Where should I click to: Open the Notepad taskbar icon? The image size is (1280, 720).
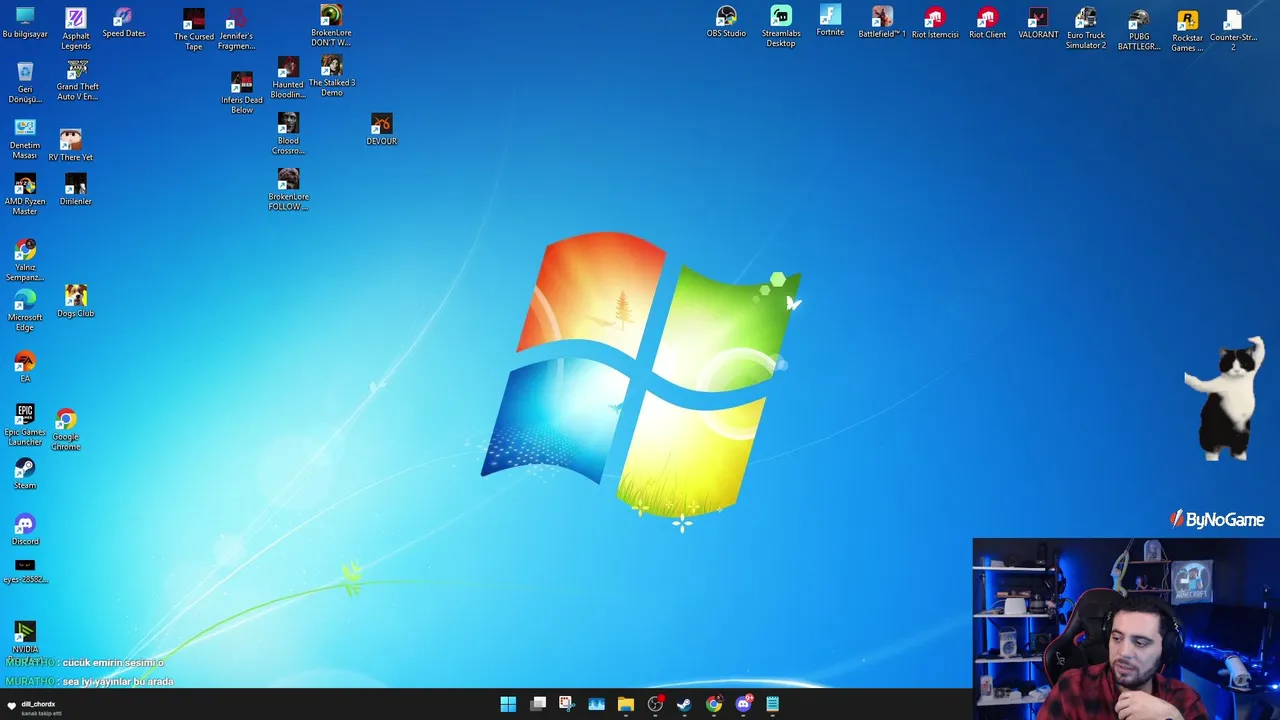tap(772, 704)
